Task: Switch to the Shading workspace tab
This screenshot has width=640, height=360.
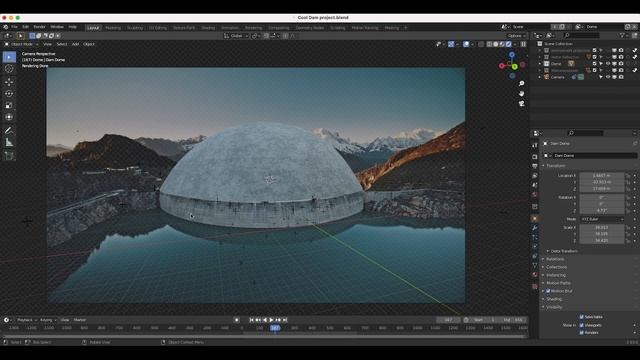Action: click(x=208, y=28)
